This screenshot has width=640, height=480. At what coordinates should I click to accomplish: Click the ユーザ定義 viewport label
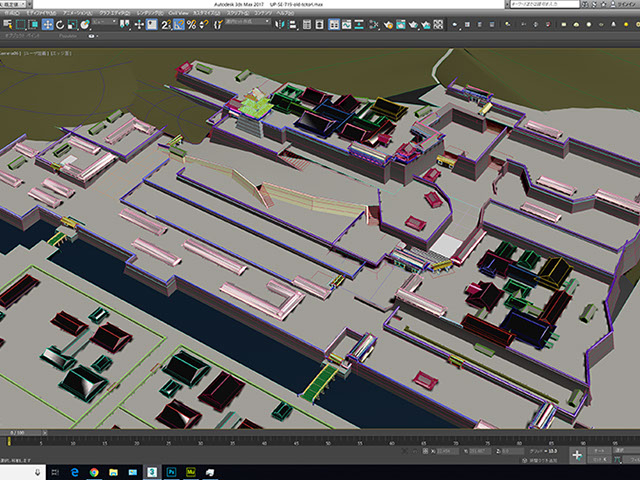point(34,52)
